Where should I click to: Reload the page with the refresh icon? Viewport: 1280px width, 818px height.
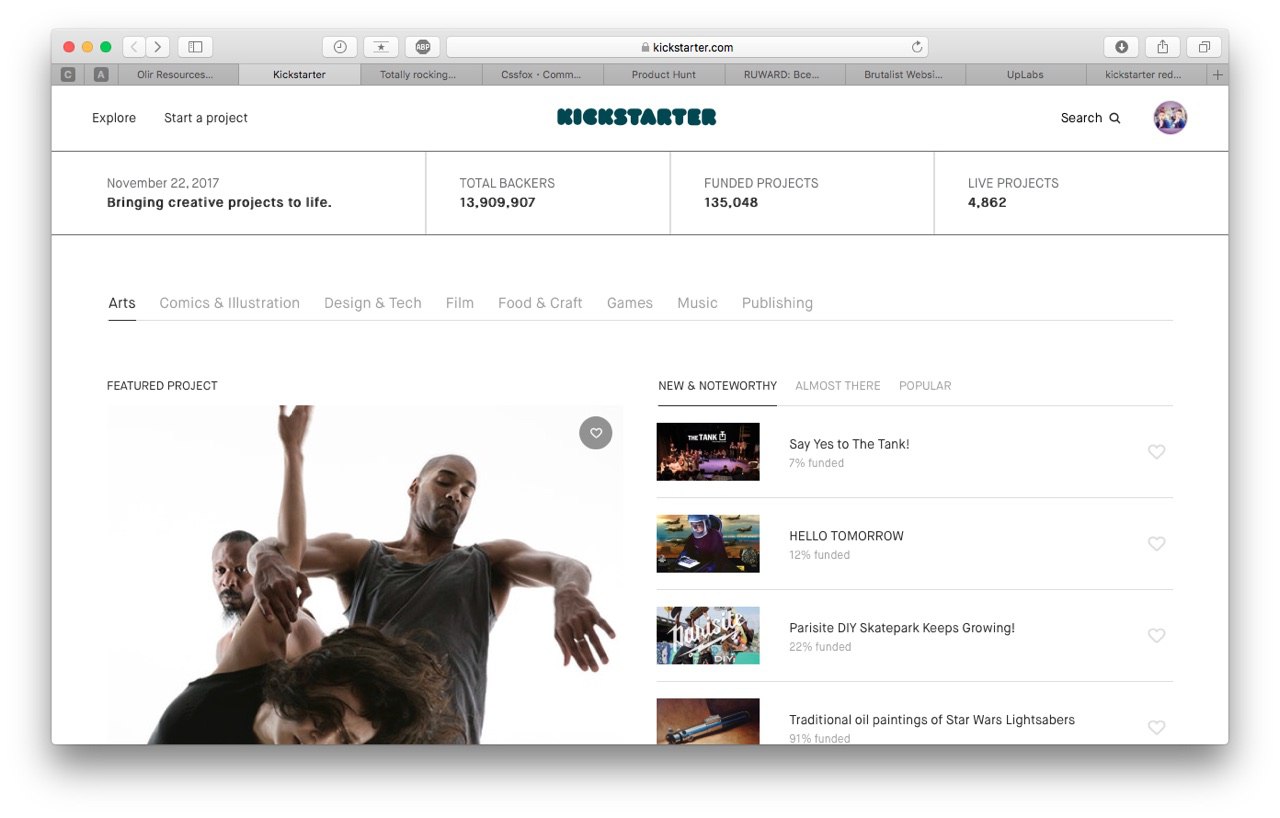pyautogui.click(x=917, y=47)
